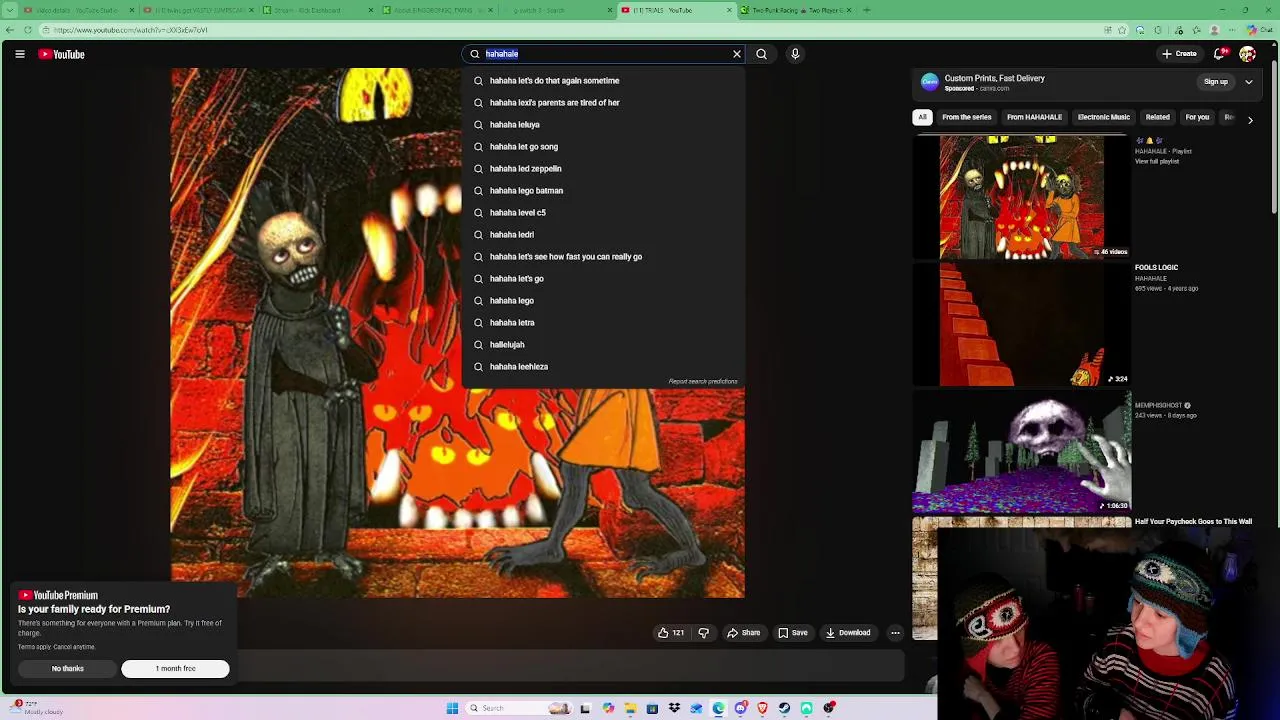The width and height of the screenshot is (1280, 720).
Task: Start voice search with microphone
Action: 795,54
